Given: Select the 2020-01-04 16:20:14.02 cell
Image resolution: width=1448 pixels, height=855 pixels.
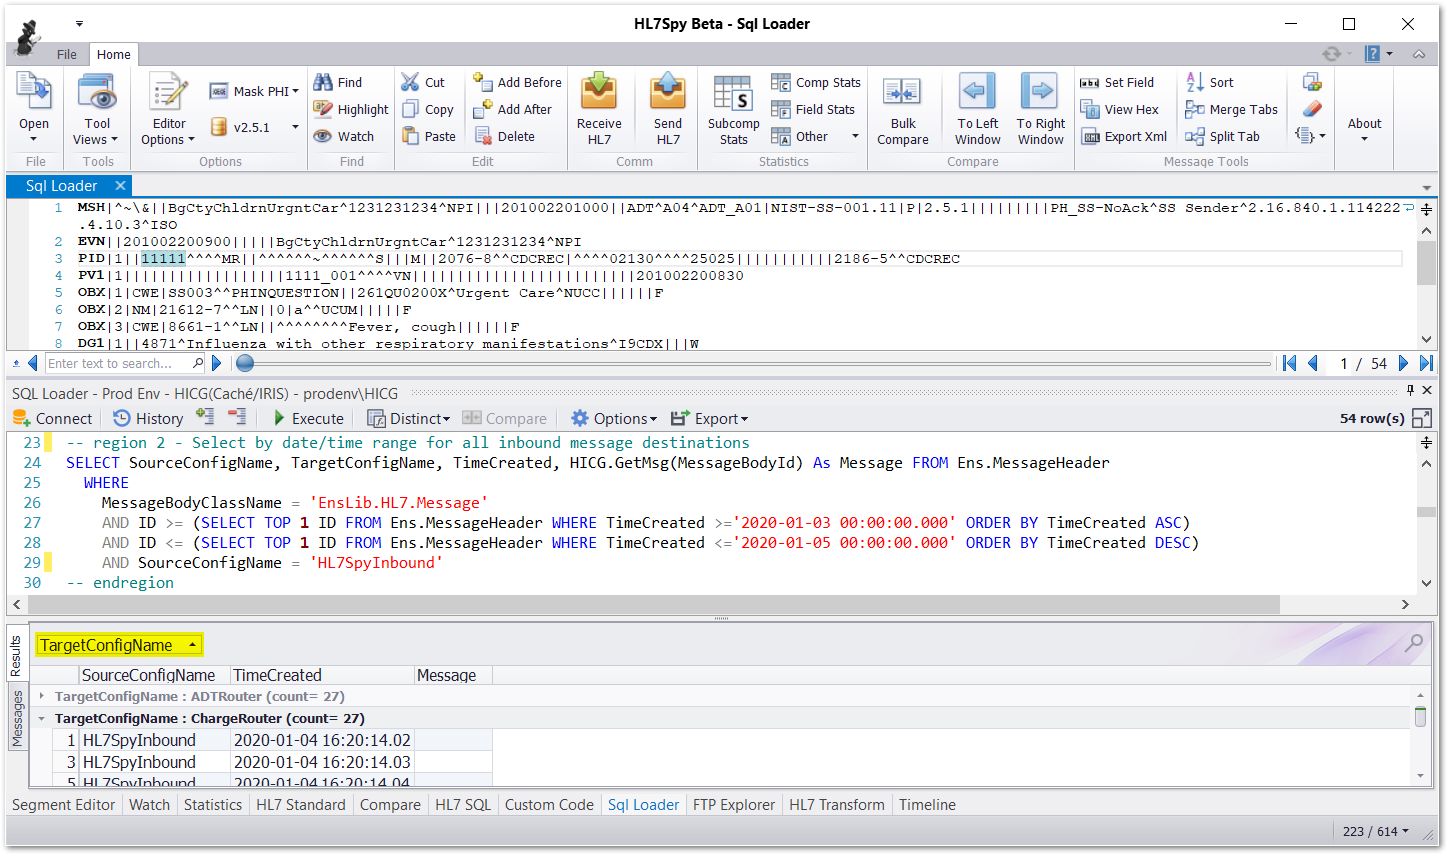Looking at the screenshot, I should pyautogui.click(x=322, y=740).
